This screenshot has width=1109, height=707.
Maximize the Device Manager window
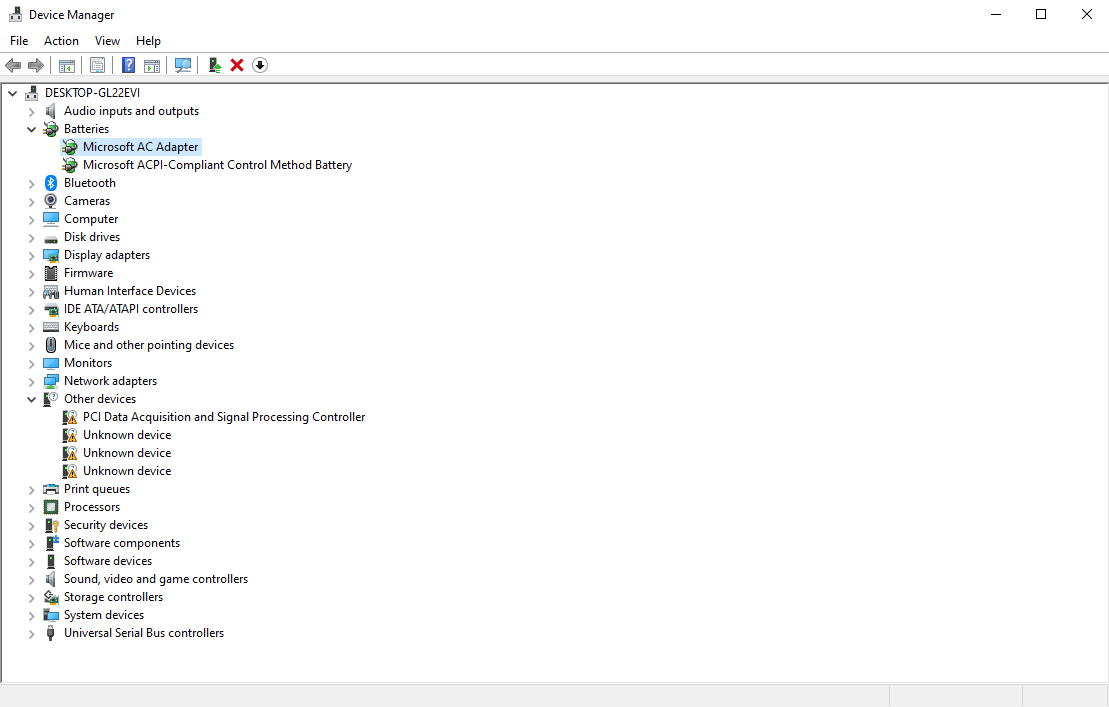1041,14
